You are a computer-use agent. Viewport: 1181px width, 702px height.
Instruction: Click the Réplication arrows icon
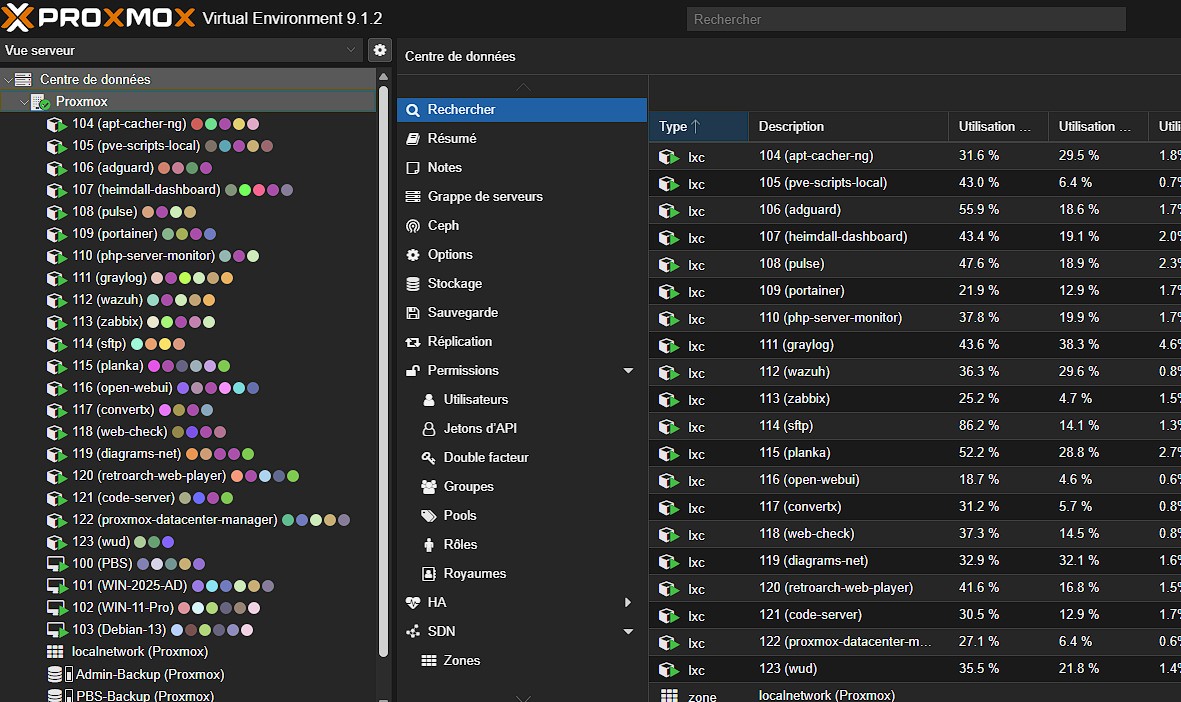tap(413, 342)
